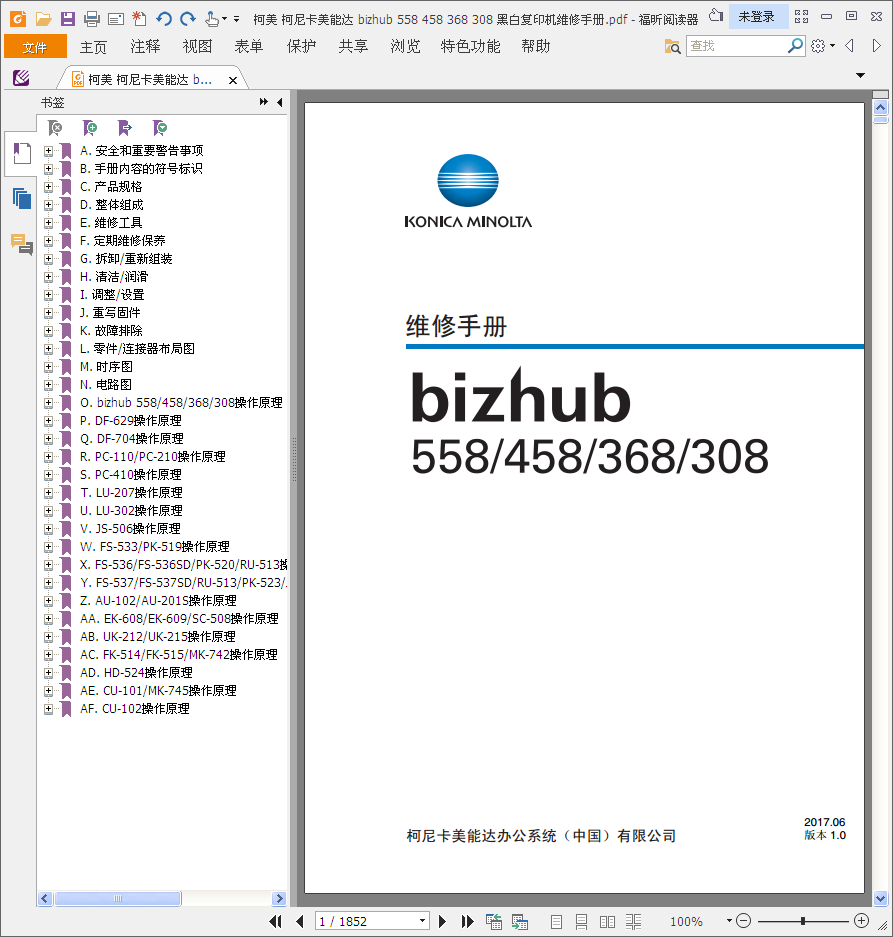
Task: Open the page number dropdown arrow
Action: click(423, 921)
